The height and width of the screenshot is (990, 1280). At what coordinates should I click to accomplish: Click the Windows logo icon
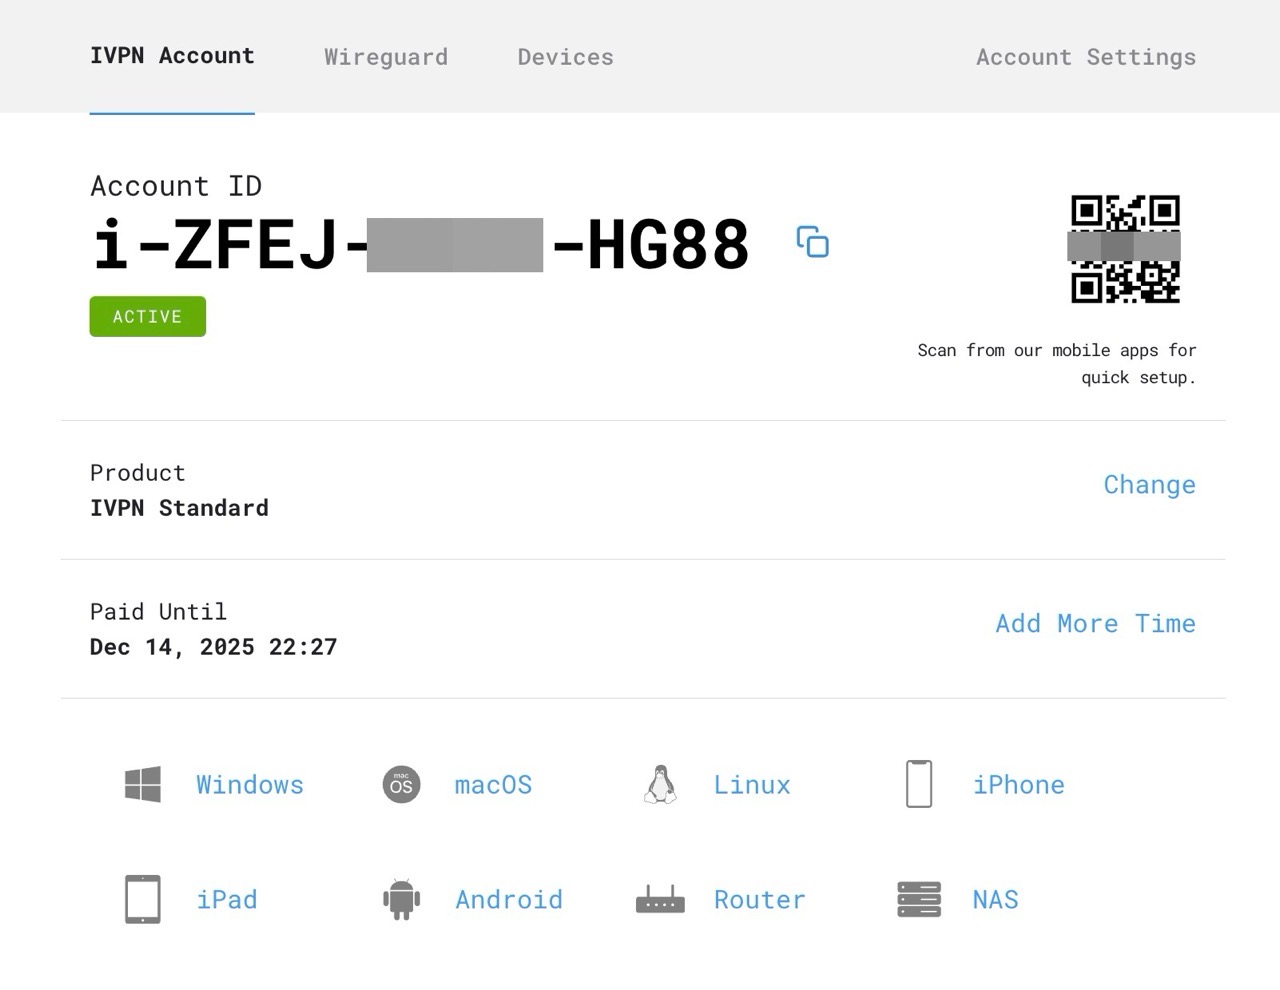pyautogui.click(x=143, y=785)
